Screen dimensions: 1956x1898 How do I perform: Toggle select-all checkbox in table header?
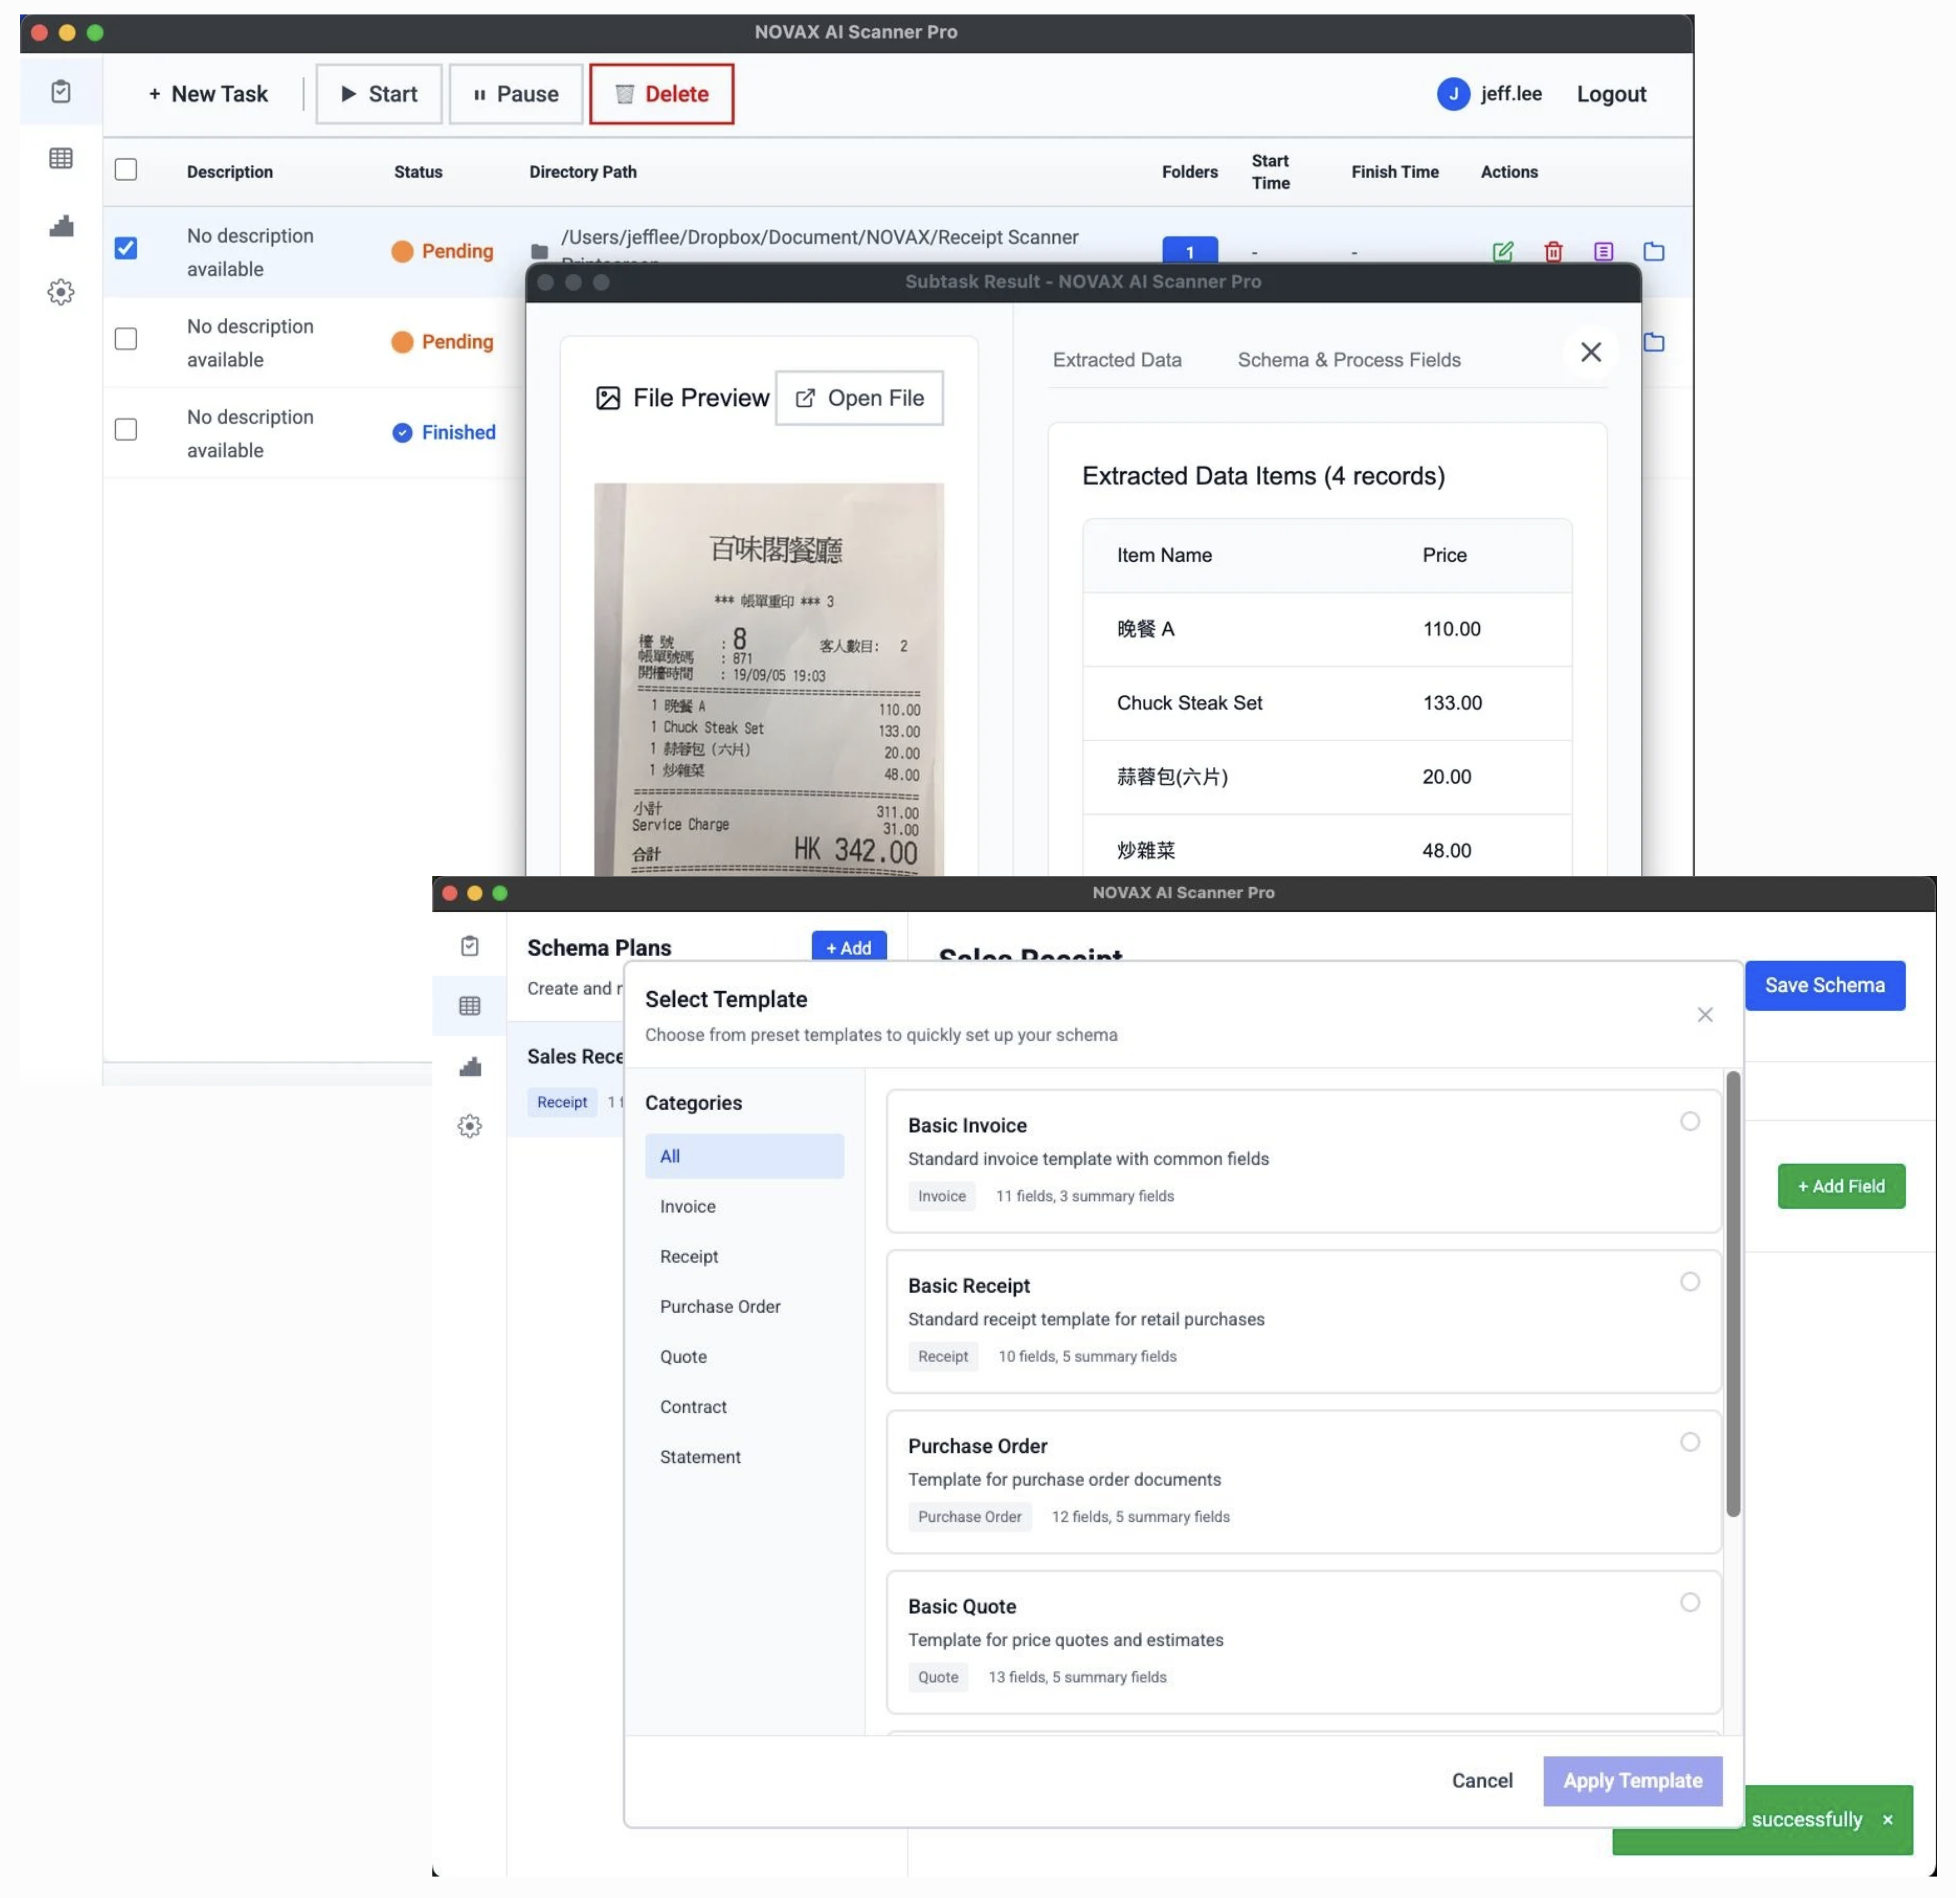pos(126,170)
